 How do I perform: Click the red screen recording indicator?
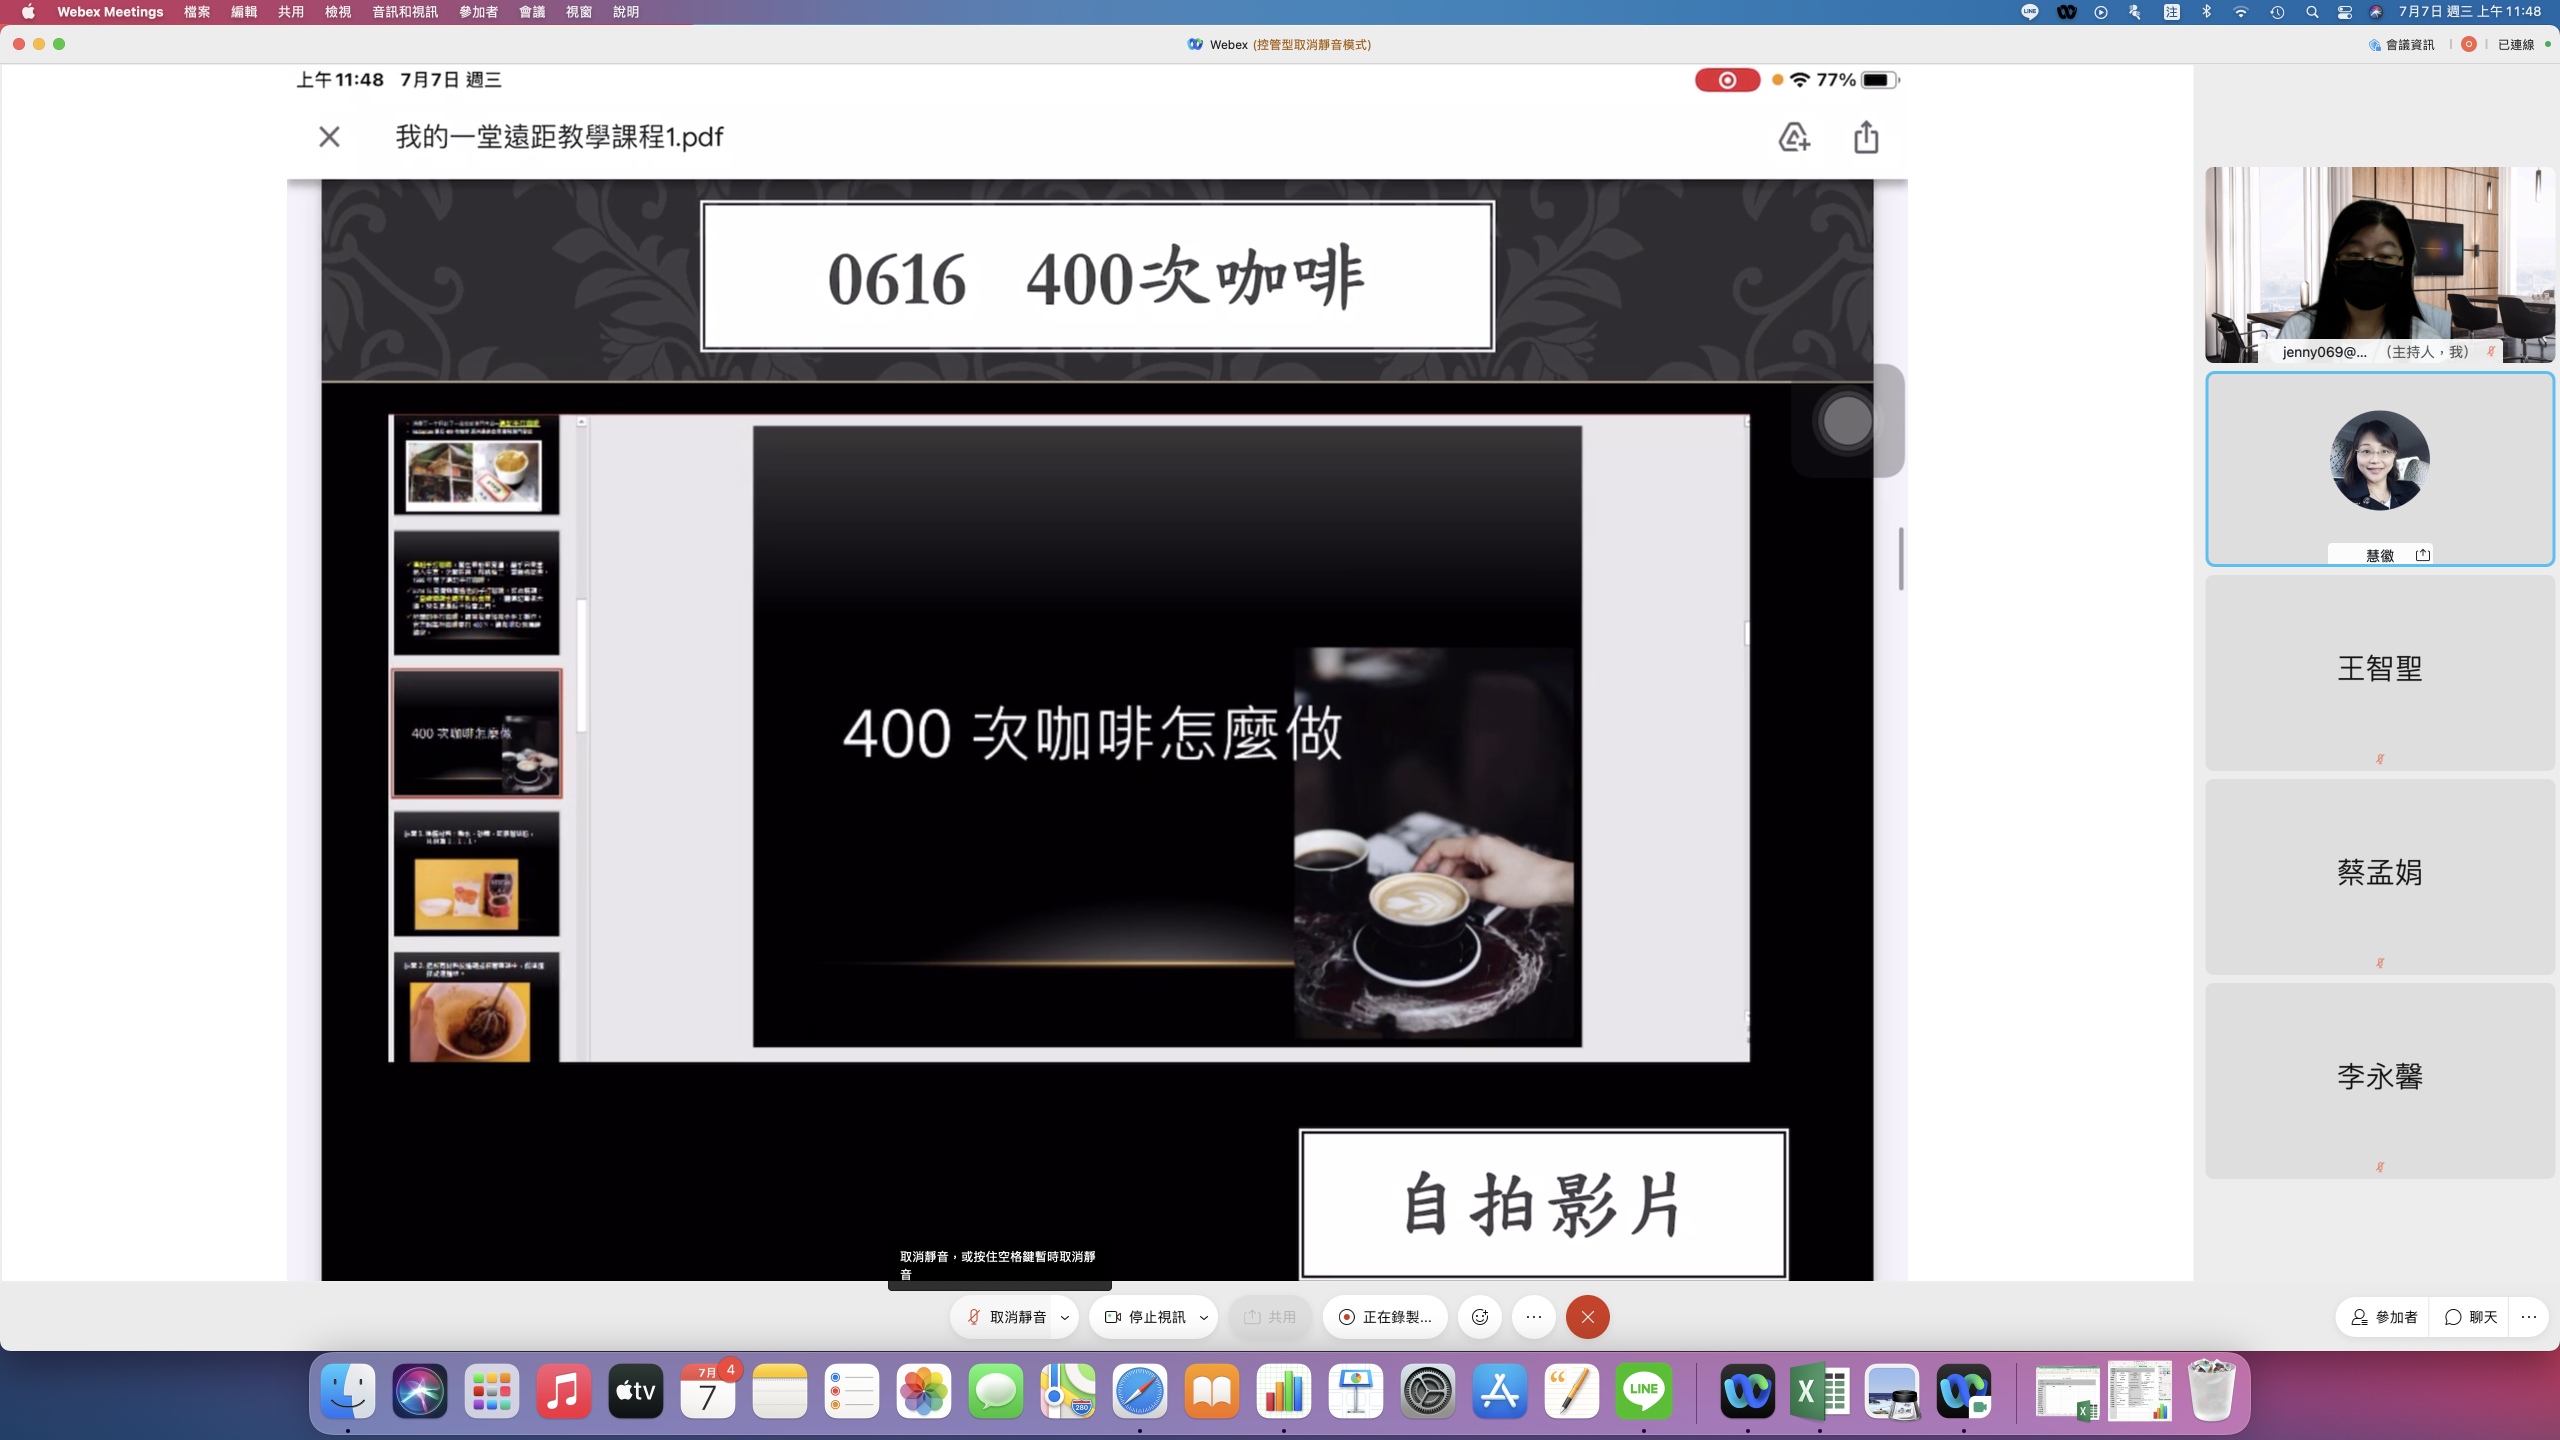point(1727,80)
